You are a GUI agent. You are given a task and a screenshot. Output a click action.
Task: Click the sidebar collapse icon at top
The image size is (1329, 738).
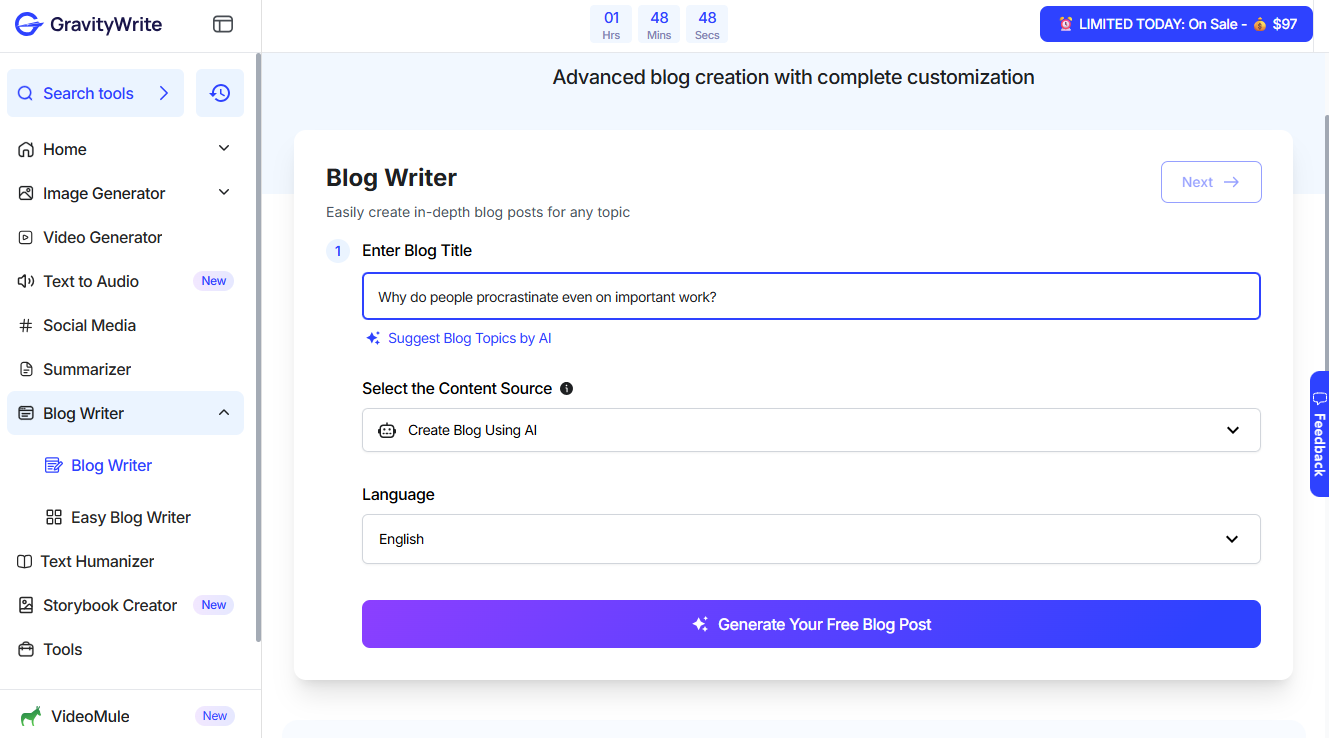pos(222,23)
